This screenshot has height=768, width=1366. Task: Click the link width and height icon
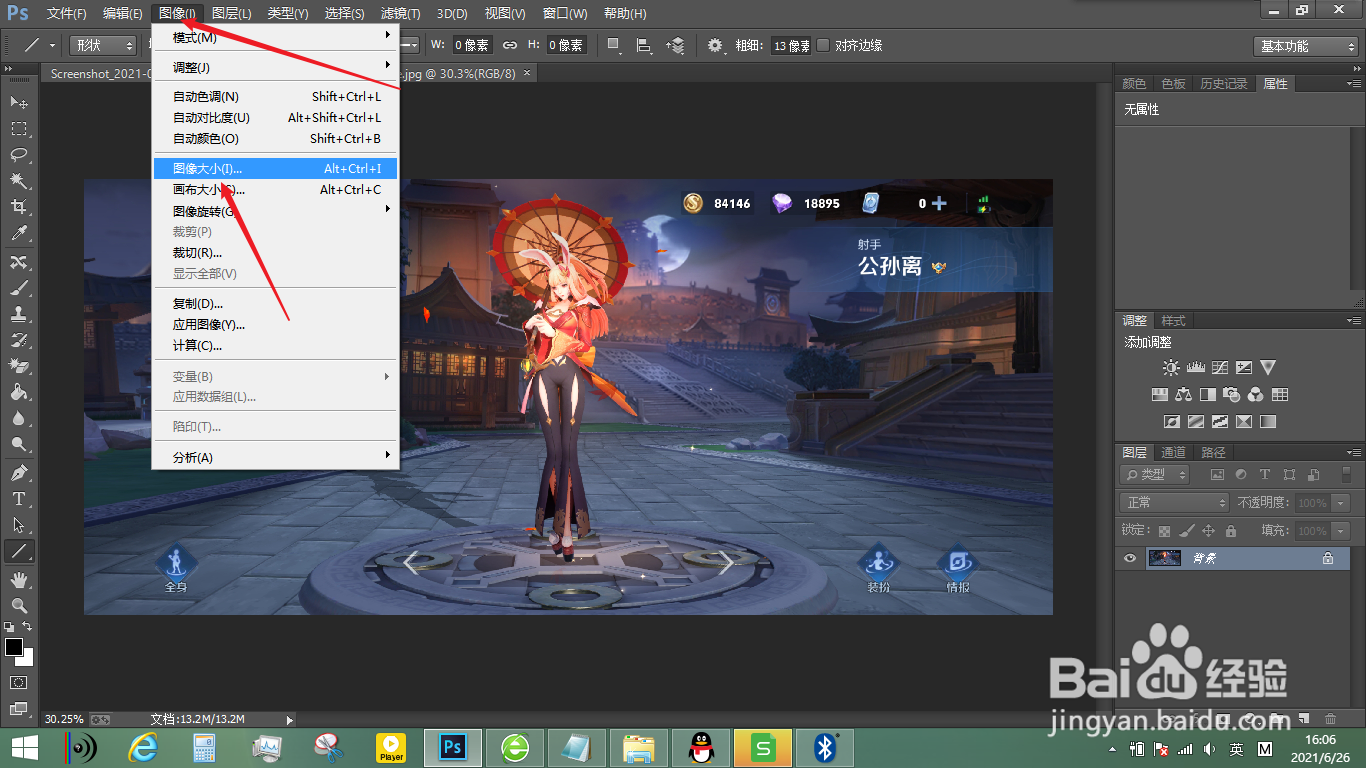pos(510,46)
